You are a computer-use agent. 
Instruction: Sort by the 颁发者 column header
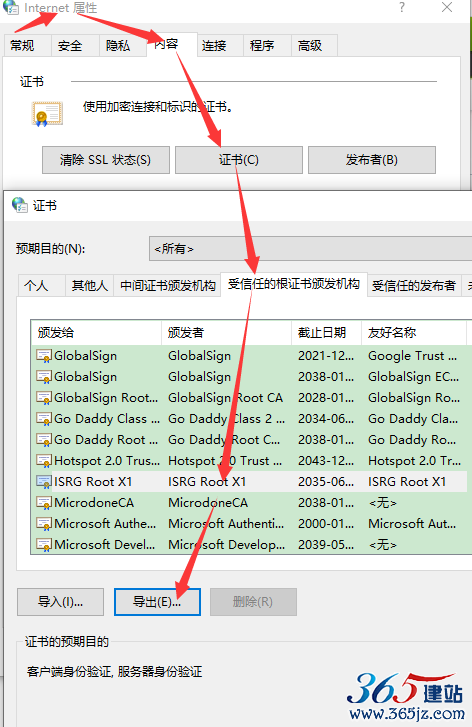(227, 332)
